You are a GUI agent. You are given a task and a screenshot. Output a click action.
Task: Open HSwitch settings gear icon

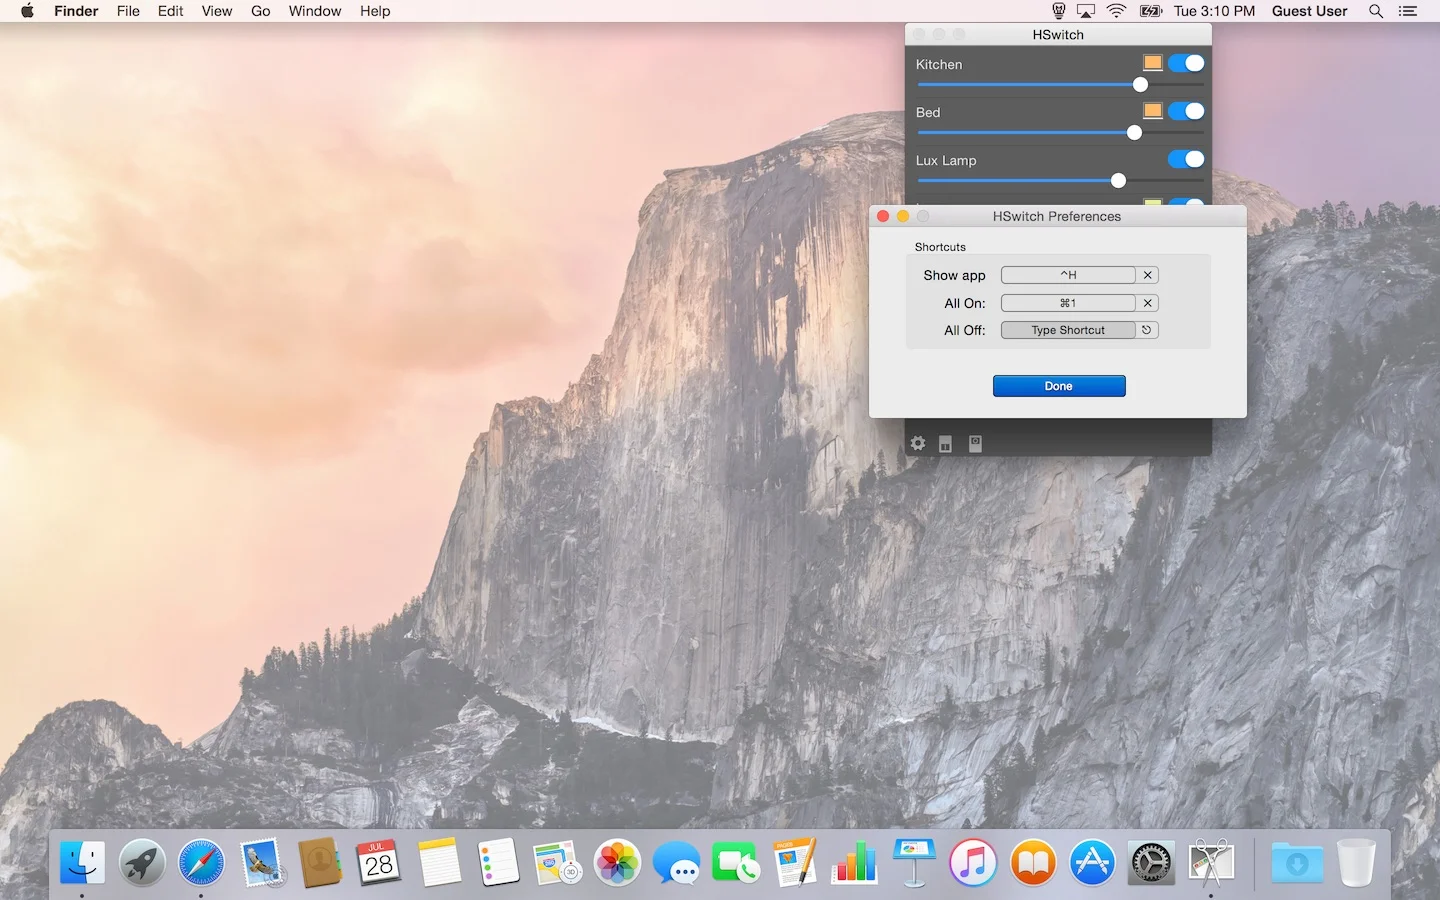918,443
